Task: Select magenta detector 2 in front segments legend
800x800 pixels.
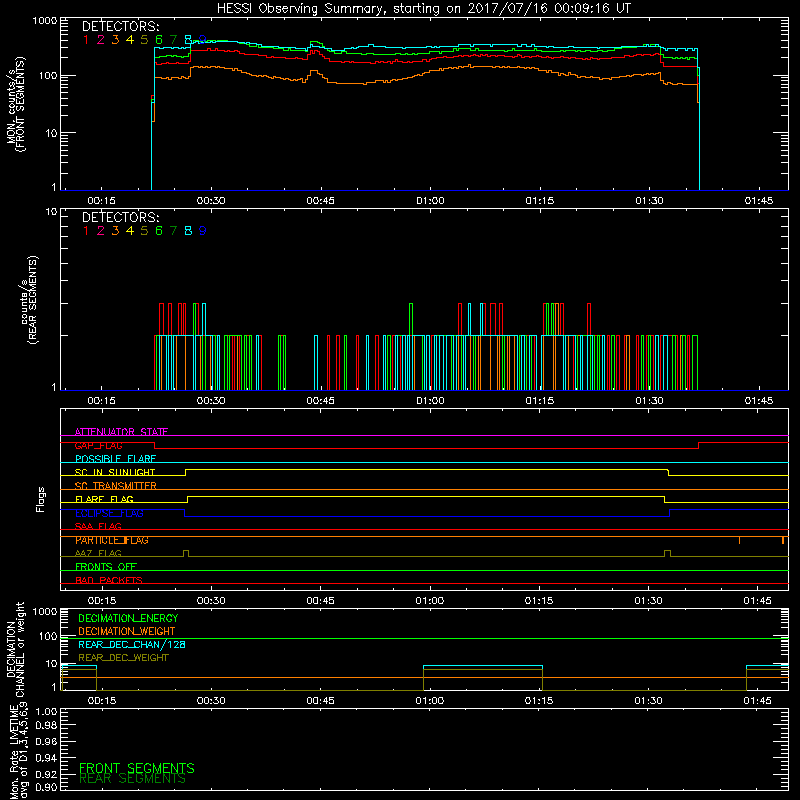Action: click(101, 40)
